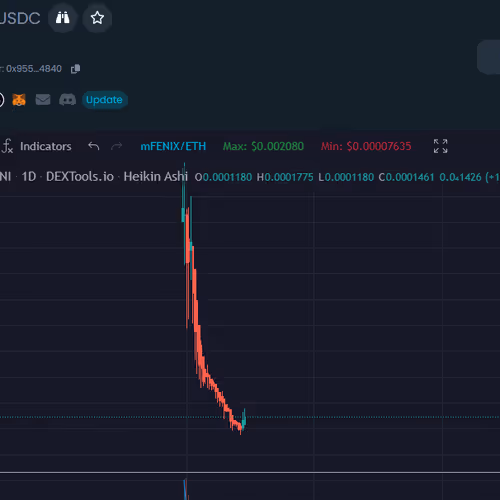Open the Discord link icon
This screenshot has width=500, height=500.
point(67,100)
